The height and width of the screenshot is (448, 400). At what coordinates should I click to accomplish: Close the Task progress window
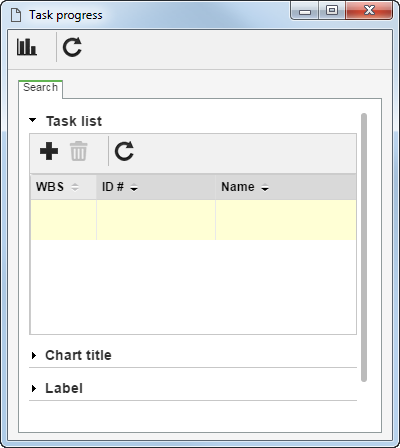pos(369,11)
